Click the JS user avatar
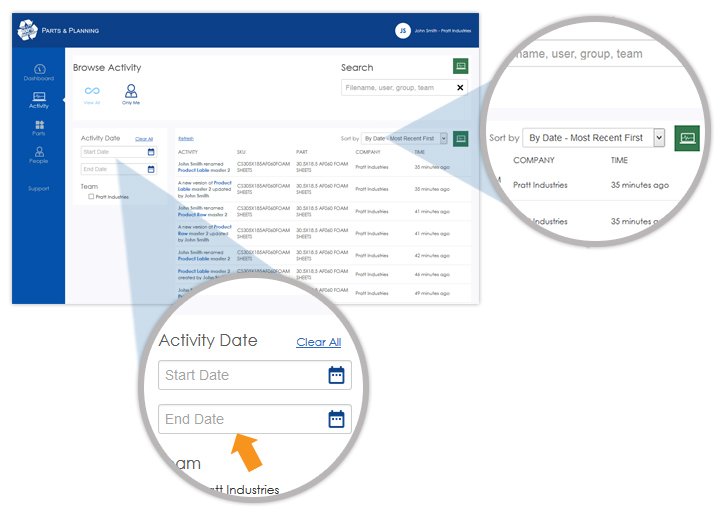This screenshot has width=721, height=510. tap(403, 30)
